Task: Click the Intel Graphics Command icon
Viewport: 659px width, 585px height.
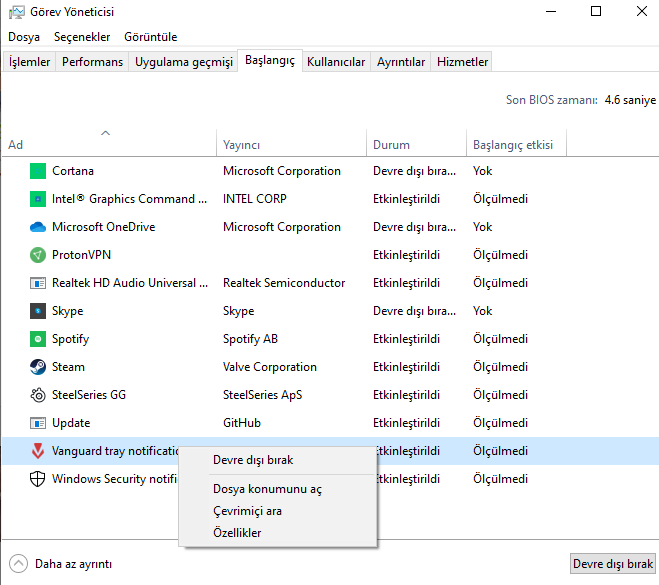Action: (38, 199)
